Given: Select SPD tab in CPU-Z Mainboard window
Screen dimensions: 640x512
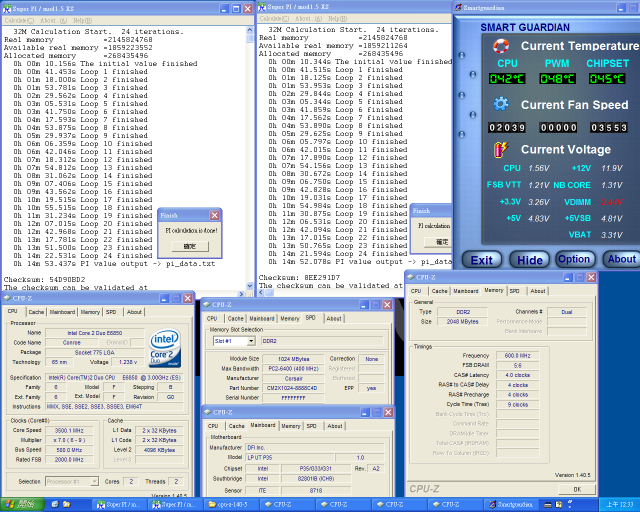Looking at the screenshot, I should 311,426.
